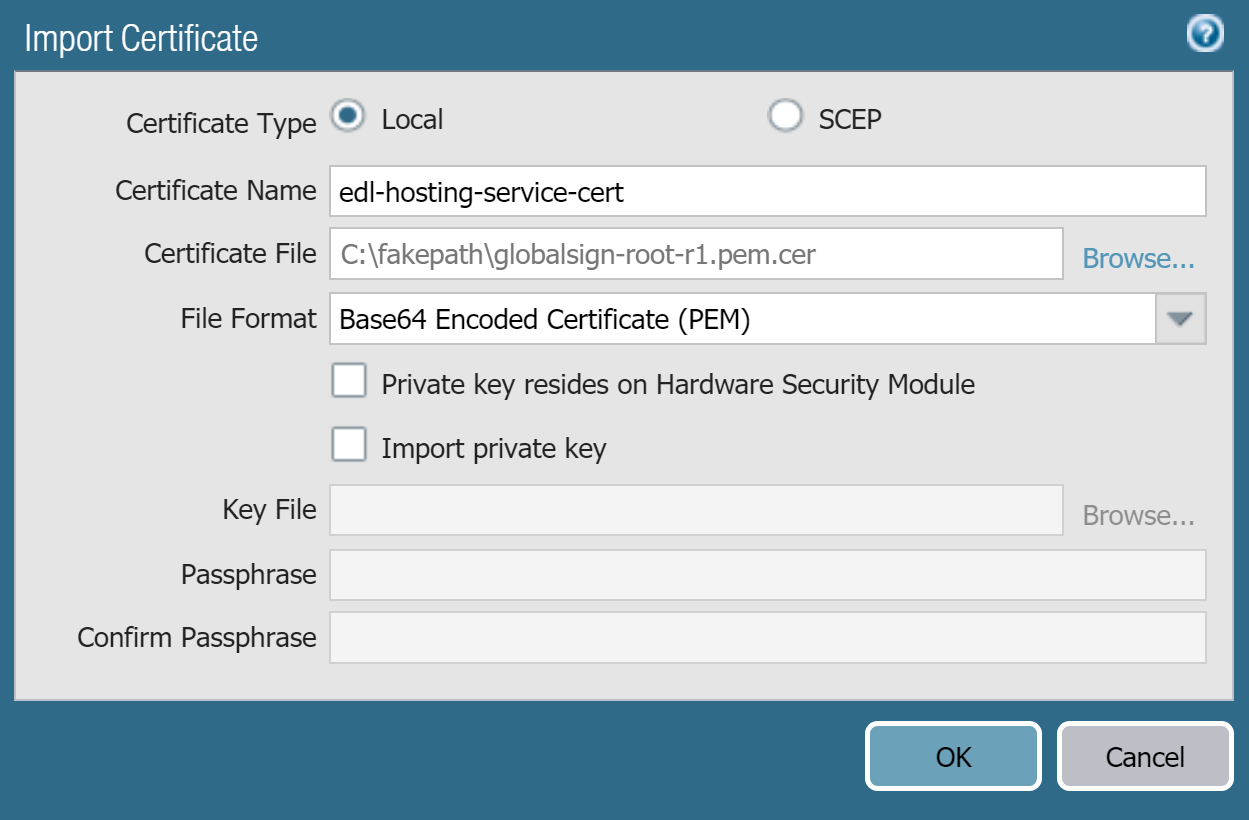Browse for a key file
This screenshot has height=820, width=1249.
pyautogui.click(x=1138, y=516)
